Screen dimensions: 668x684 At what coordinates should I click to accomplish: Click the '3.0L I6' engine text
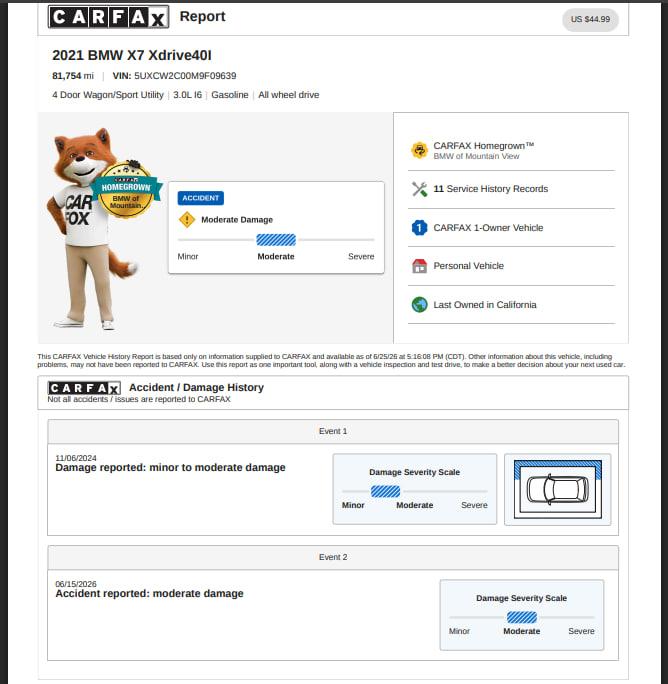188,95
